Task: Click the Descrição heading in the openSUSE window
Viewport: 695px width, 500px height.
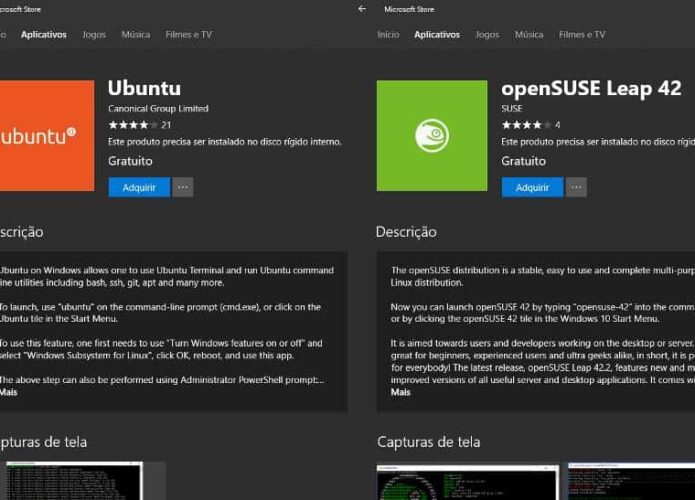Action: pyautogui.click(x=406, y=232)
